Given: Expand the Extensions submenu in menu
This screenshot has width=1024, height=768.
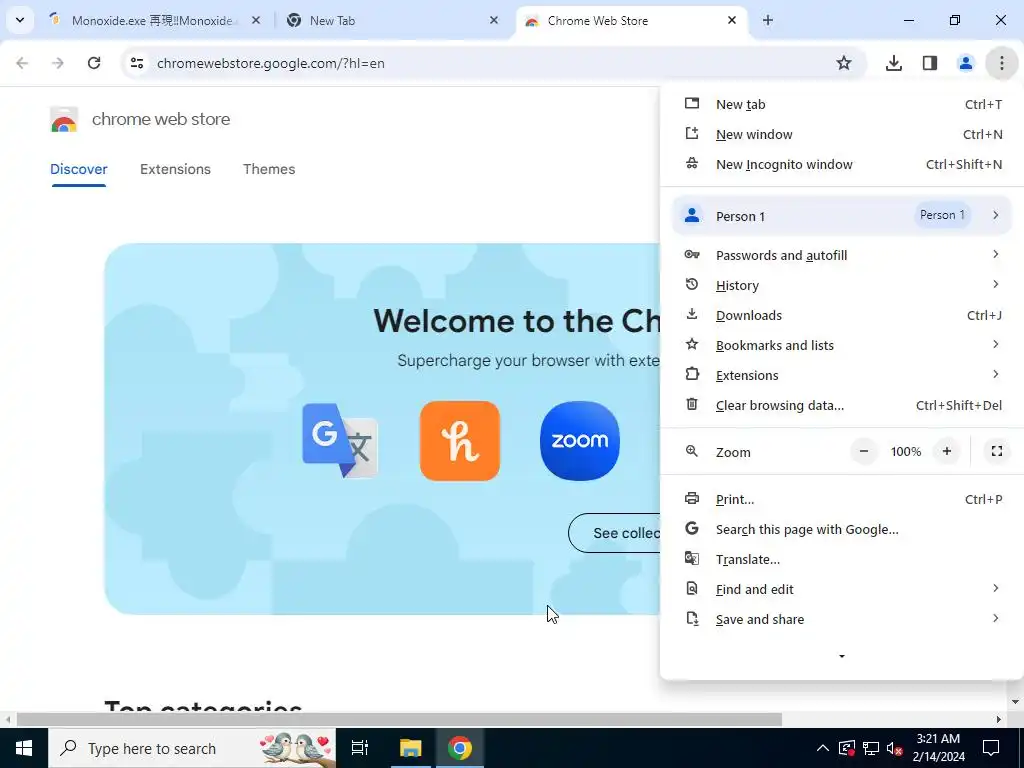Looking at the screenshot, I should click(842, 376).
